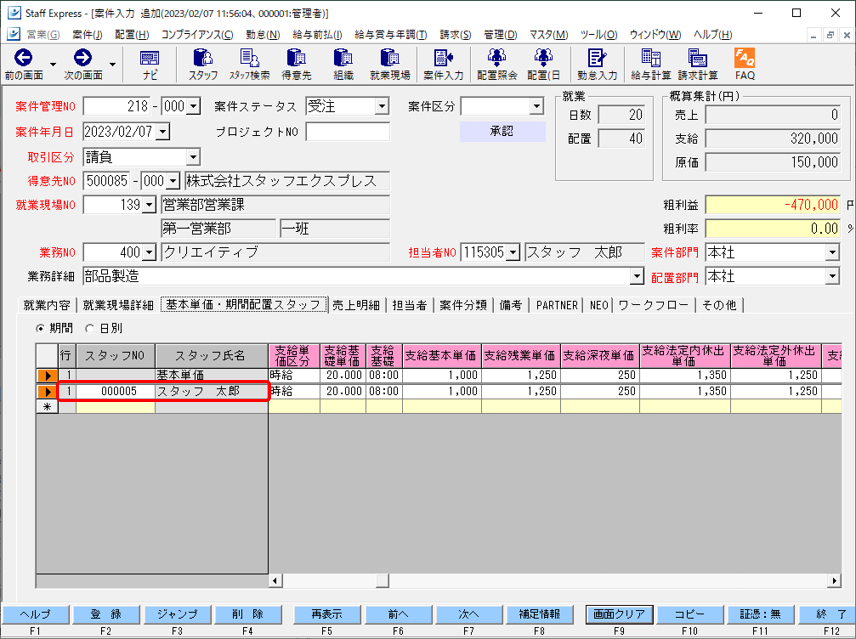This screenshot has width=856, height=639.
Task: Open the 取引区分 請負 dropdown
Action: click(193, 158)
